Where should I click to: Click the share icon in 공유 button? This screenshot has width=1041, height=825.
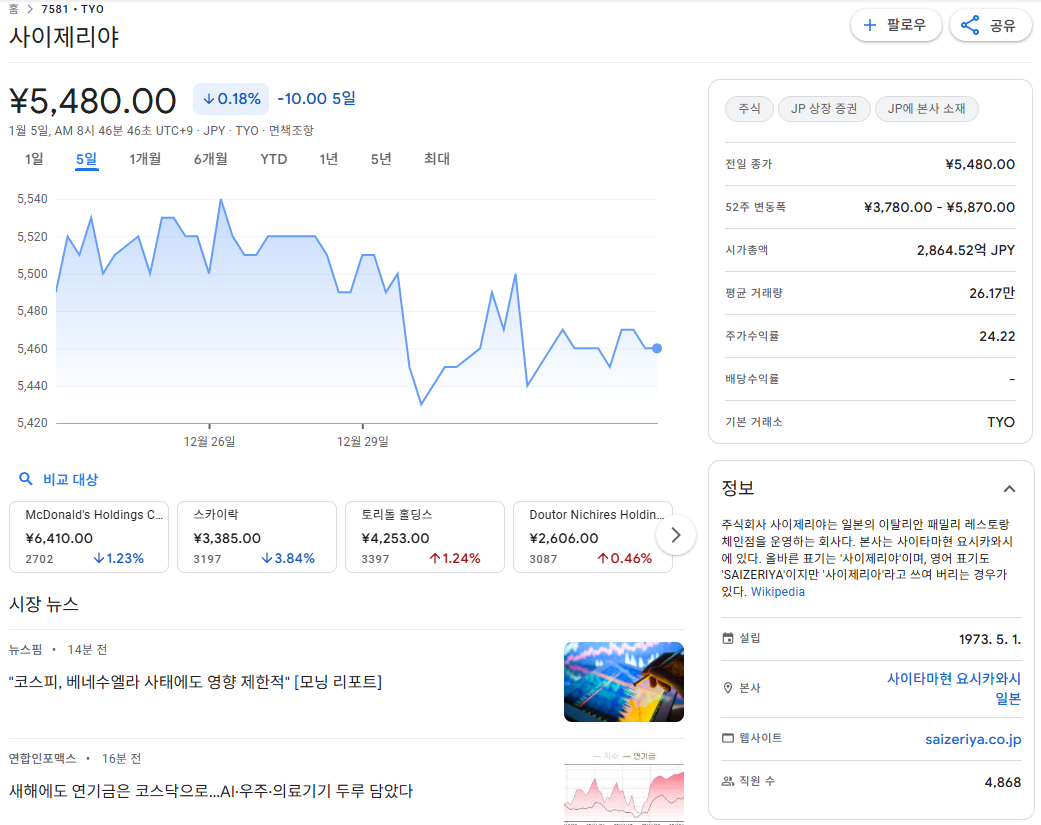coord(970,25)
